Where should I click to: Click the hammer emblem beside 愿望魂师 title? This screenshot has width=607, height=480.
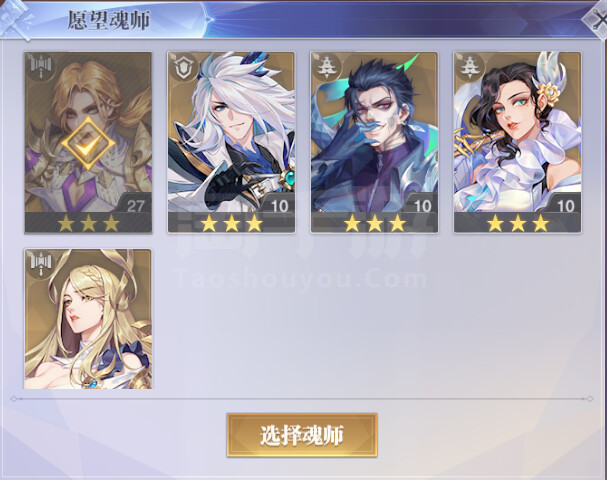coord(17,19)
